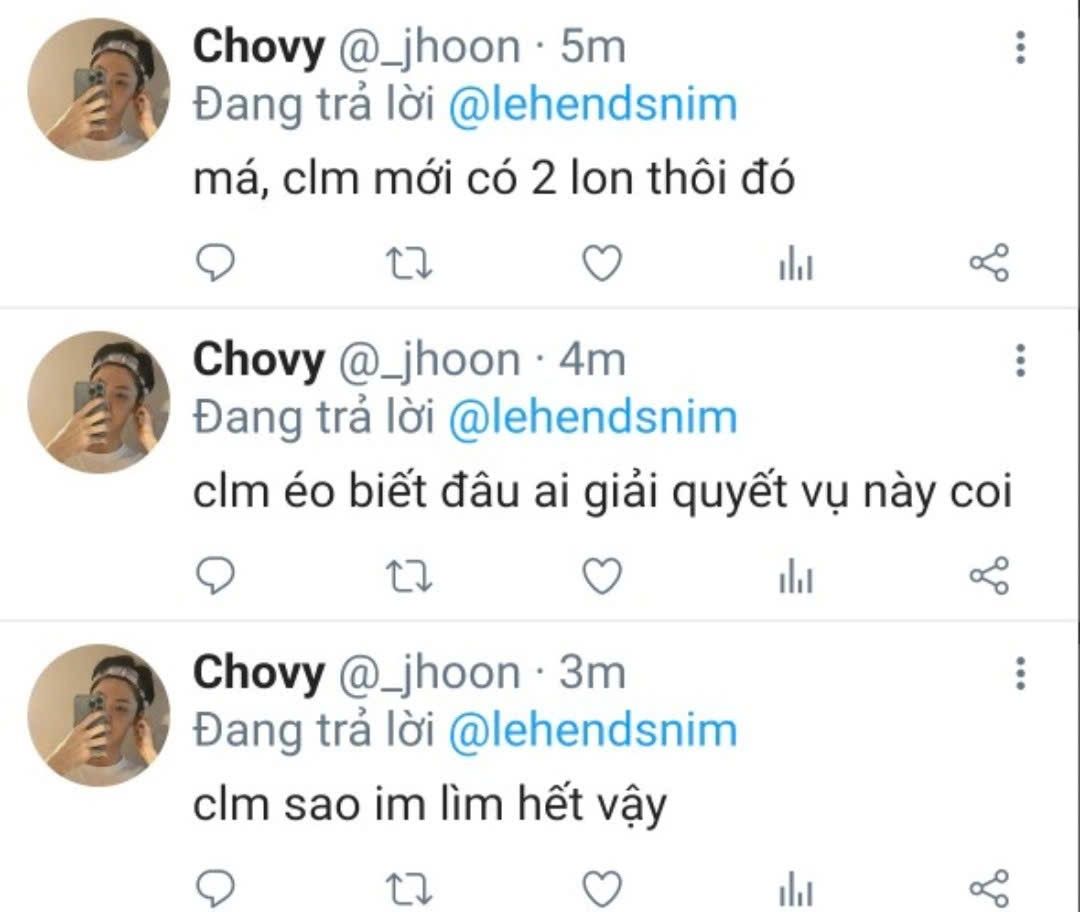Like the 'giải quyết vụ này coi' tweet
Screen dimensions: 1080x912
[602, 576]
